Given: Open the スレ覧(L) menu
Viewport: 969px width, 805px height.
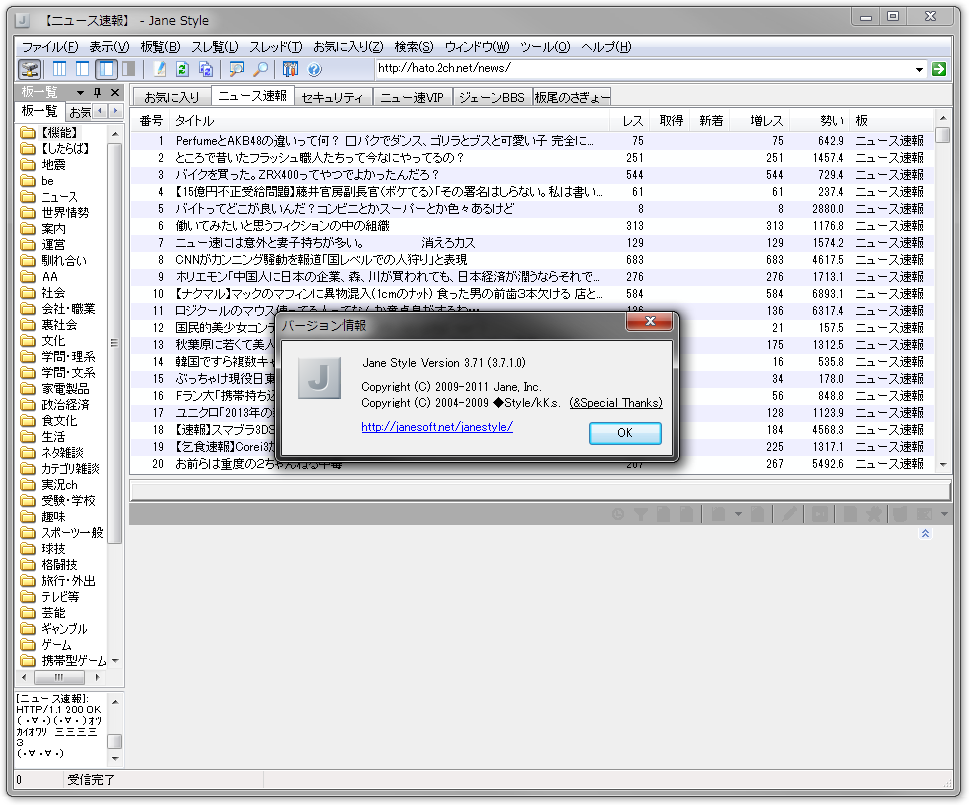Looking at the screenshot, I should point(214,47).
